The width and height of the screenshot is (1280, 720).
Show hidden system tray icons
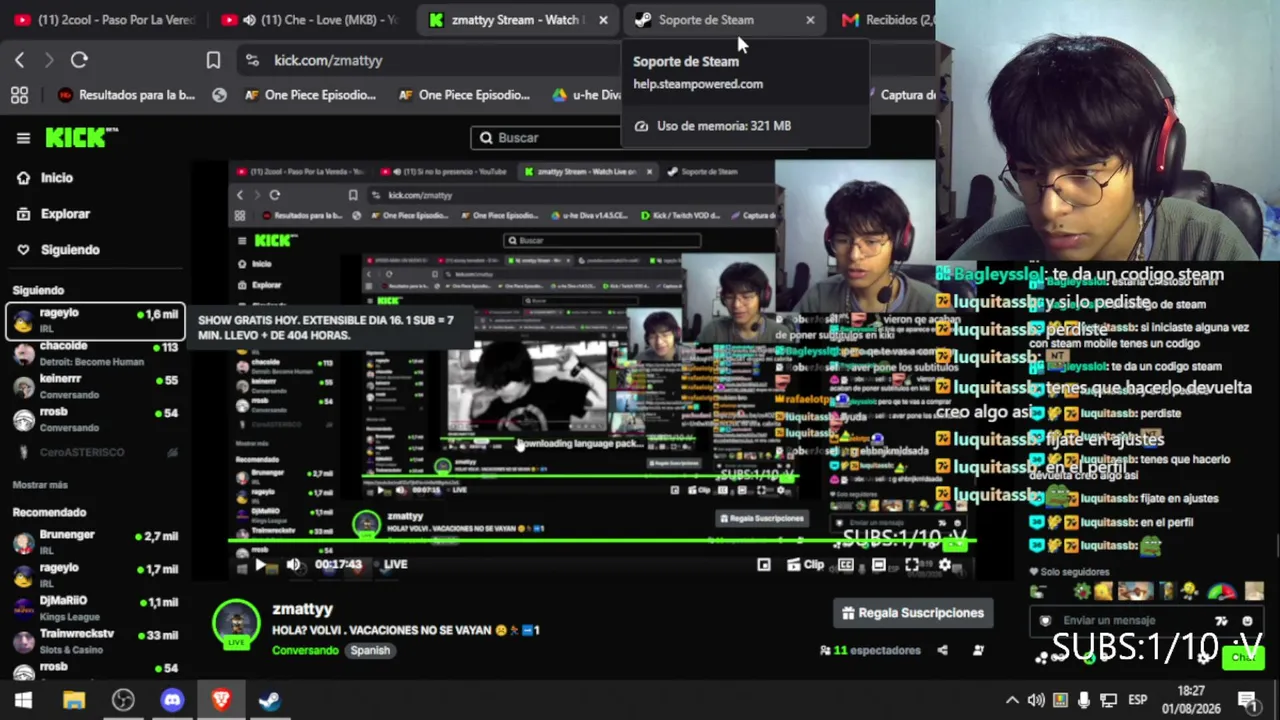1012,700
